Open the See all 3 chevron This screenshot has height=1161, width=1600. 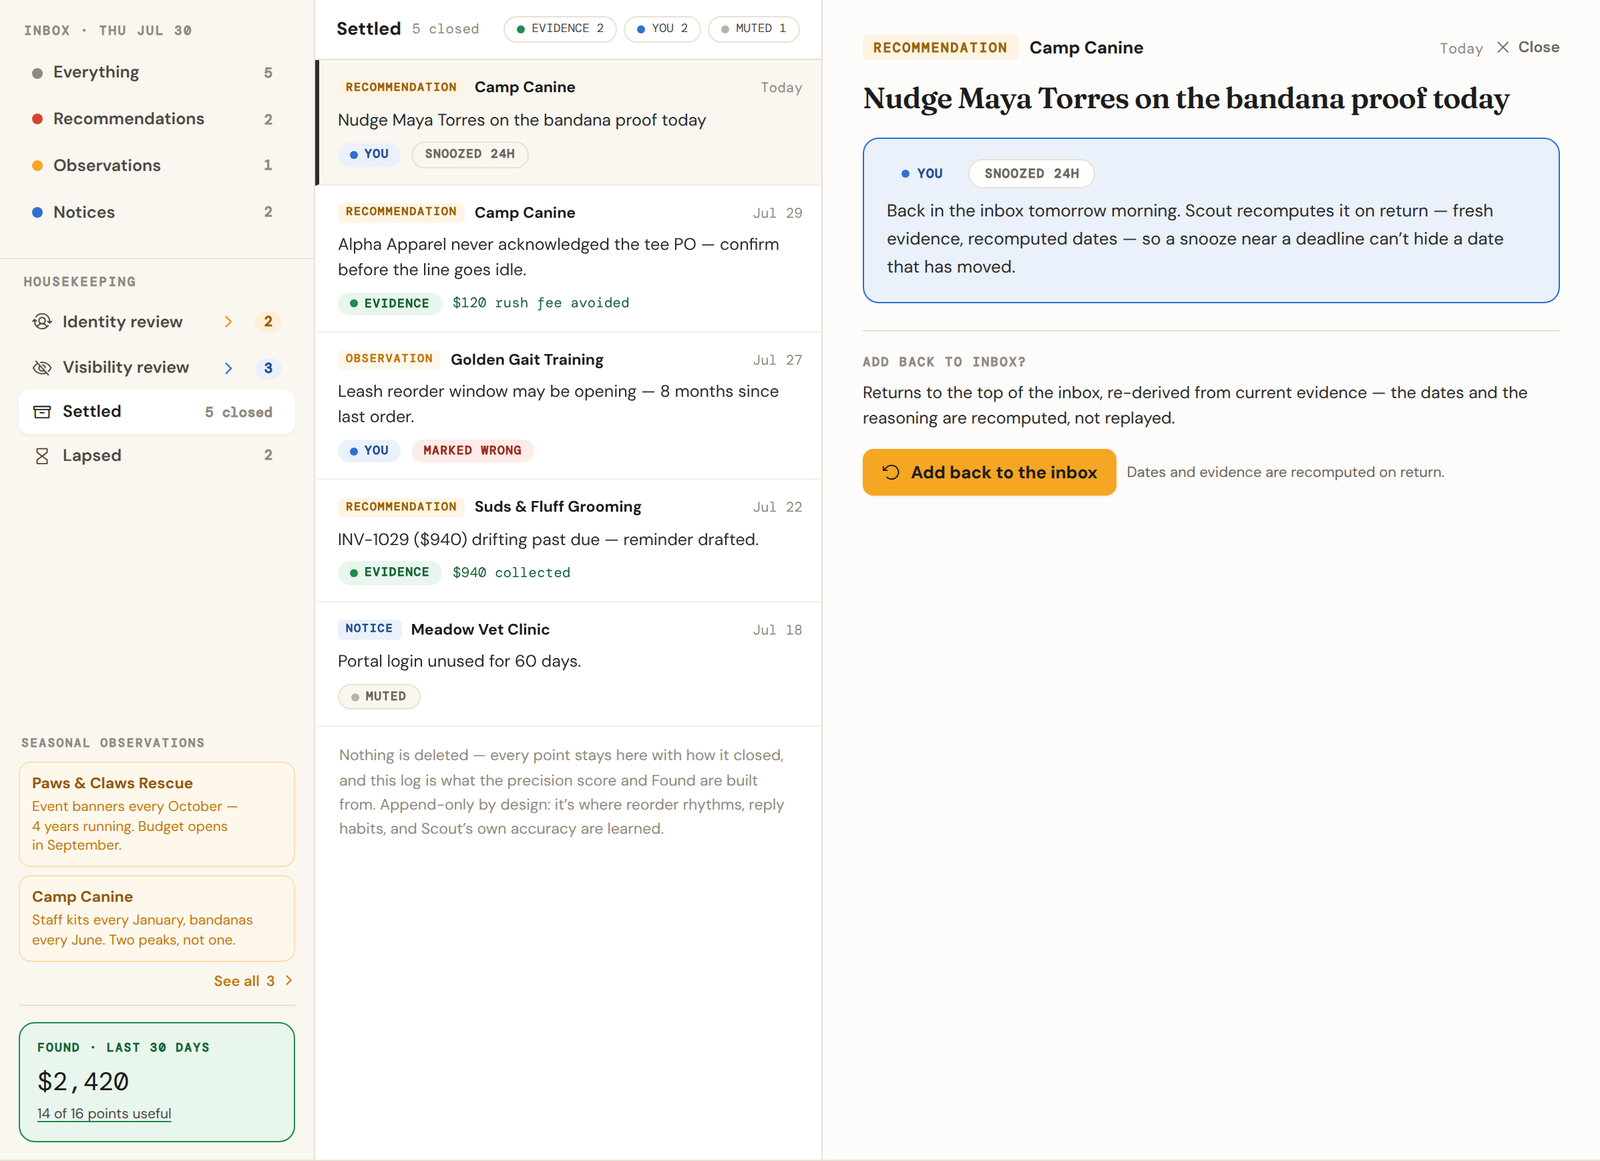[x=289, y=980]
